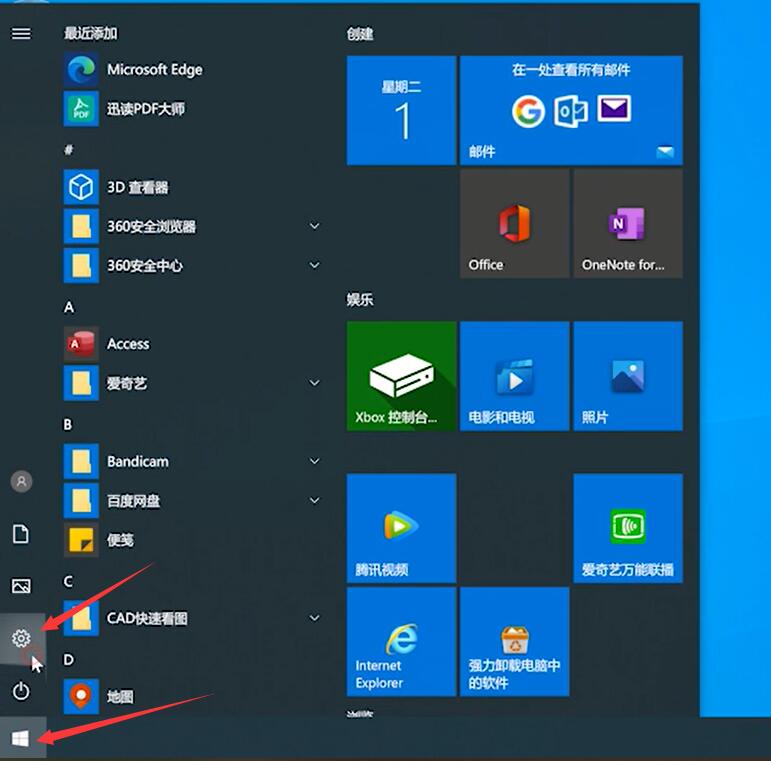The image size is (771, 761).
Task: Open 地图 maps app
Action: coord(192,697)
